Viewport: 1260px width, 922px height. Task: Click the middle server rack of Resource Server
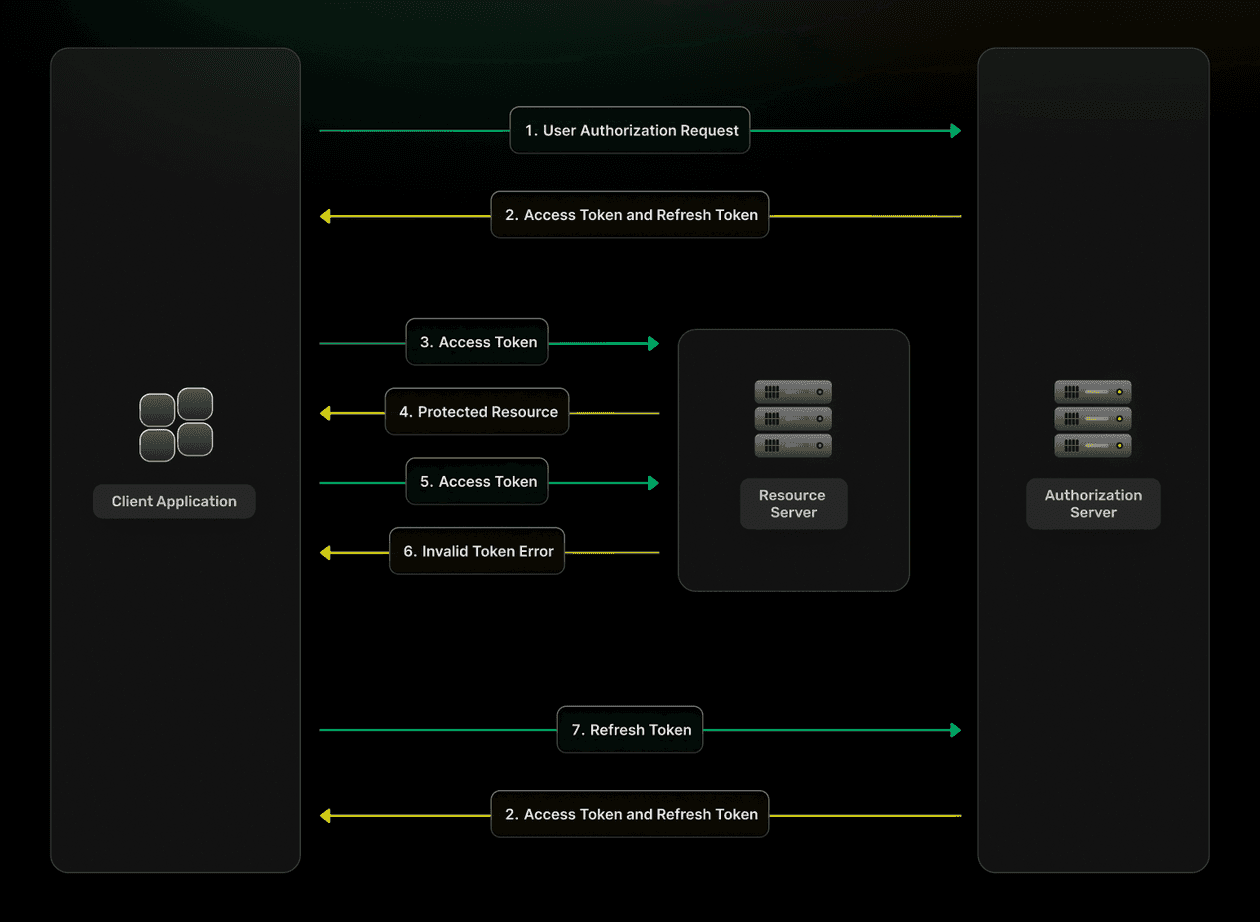pyautogui.click(x=793, y=418)
